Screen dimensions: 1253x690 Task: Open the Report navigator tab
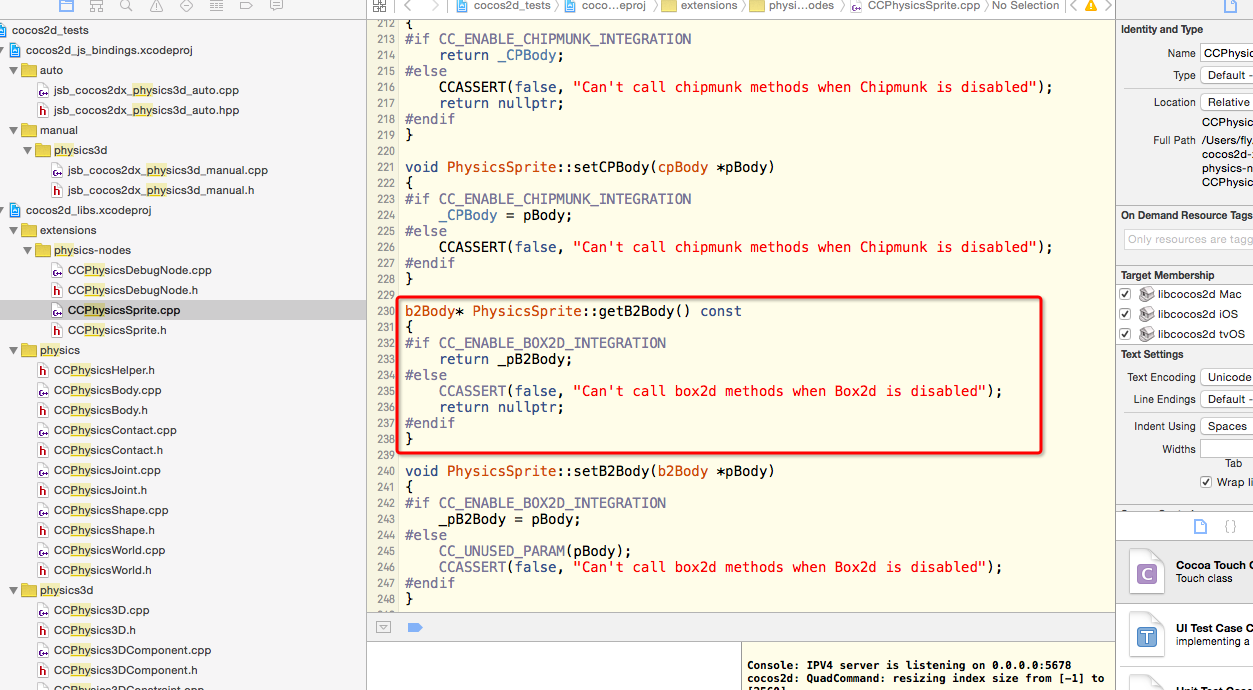coord(276,5)
